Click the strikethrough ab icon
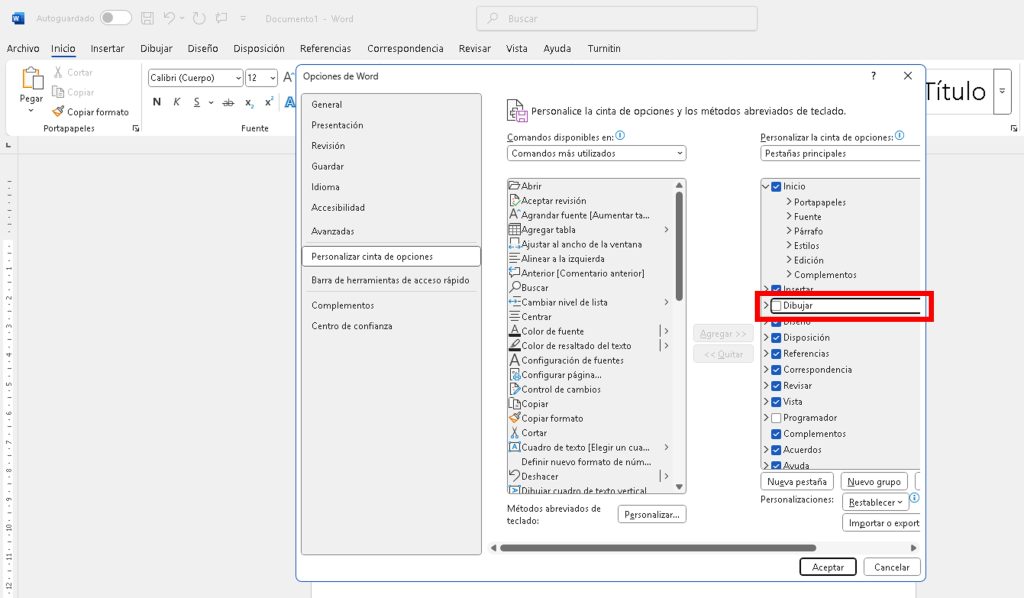Screen dimensions: 1024x598 [228, 102]
